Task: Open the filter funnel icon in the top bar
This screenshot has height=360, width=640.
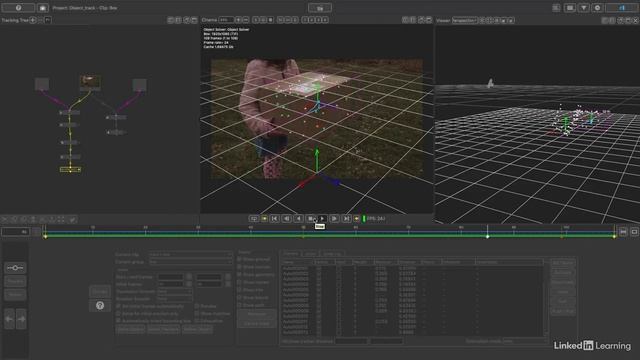Action: click(x=584, y=8)
